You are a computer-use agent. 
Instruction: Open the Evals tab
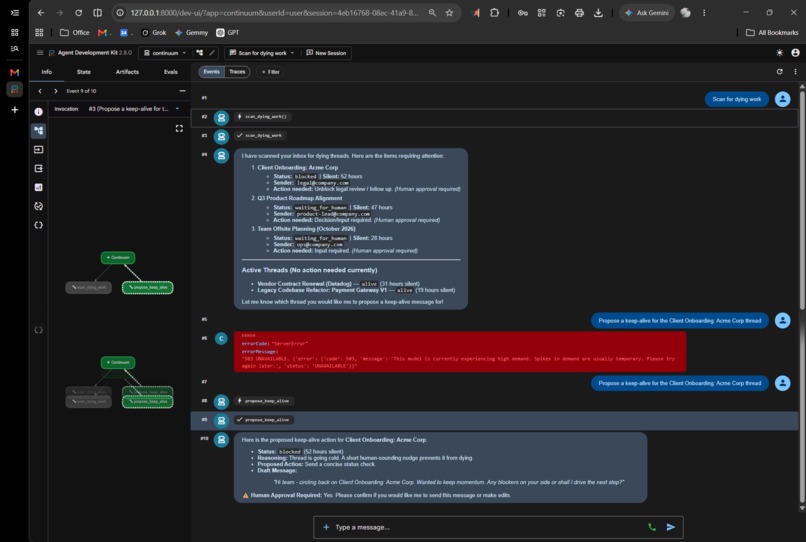pyautogui.click(x=171, y=72)
